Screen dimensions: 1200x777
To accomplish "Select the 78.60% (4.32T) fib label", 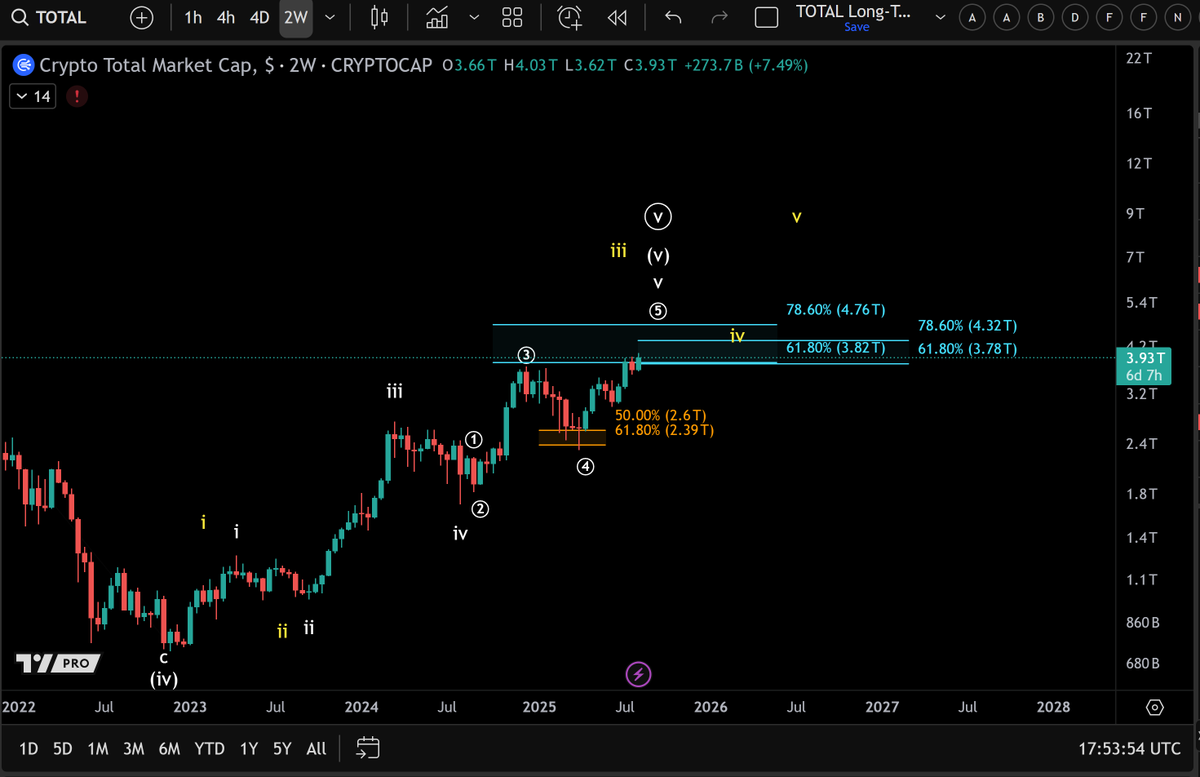I will pyautogui.click(x=967, y=326).
